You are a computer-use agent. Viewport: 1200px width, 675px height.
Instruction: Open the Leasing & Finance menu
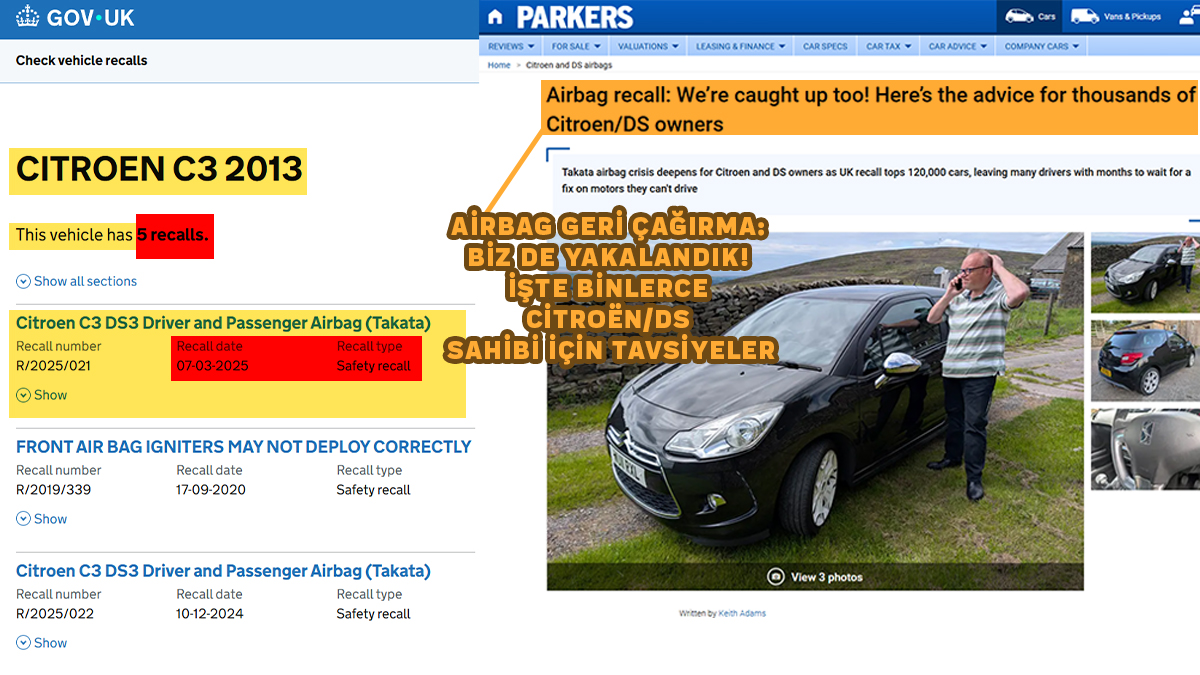tap(740, 46)
